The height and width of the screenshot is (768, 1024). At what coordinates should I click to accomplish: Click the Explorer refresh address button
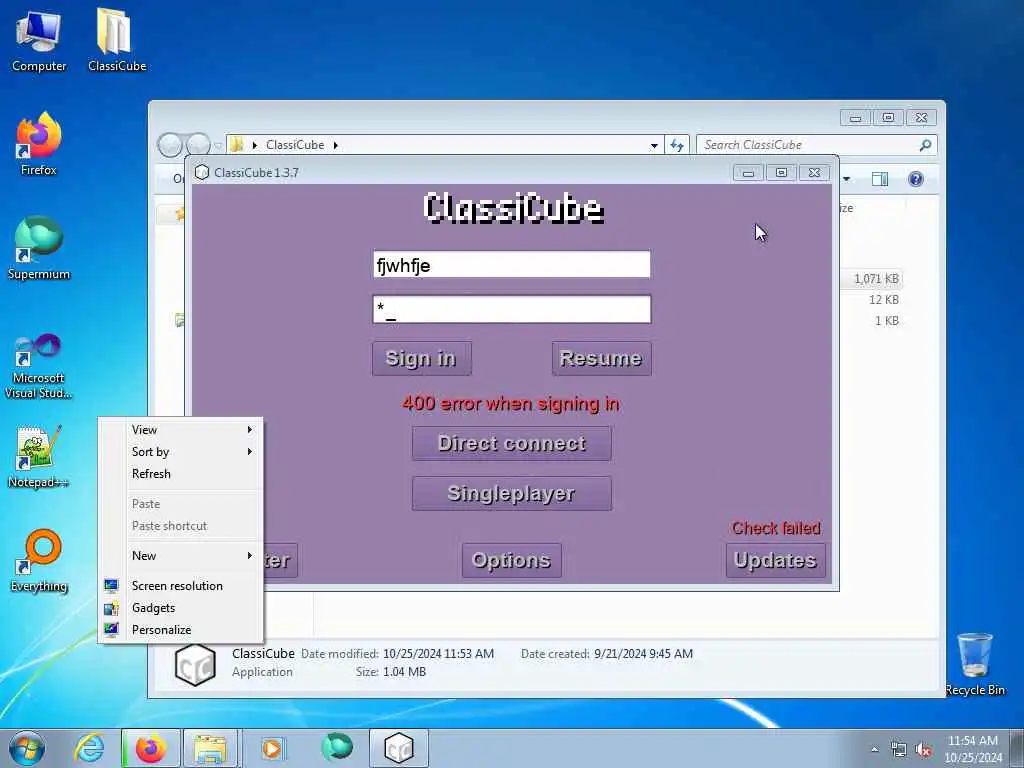pyautogui.click(x=677, y=145)
